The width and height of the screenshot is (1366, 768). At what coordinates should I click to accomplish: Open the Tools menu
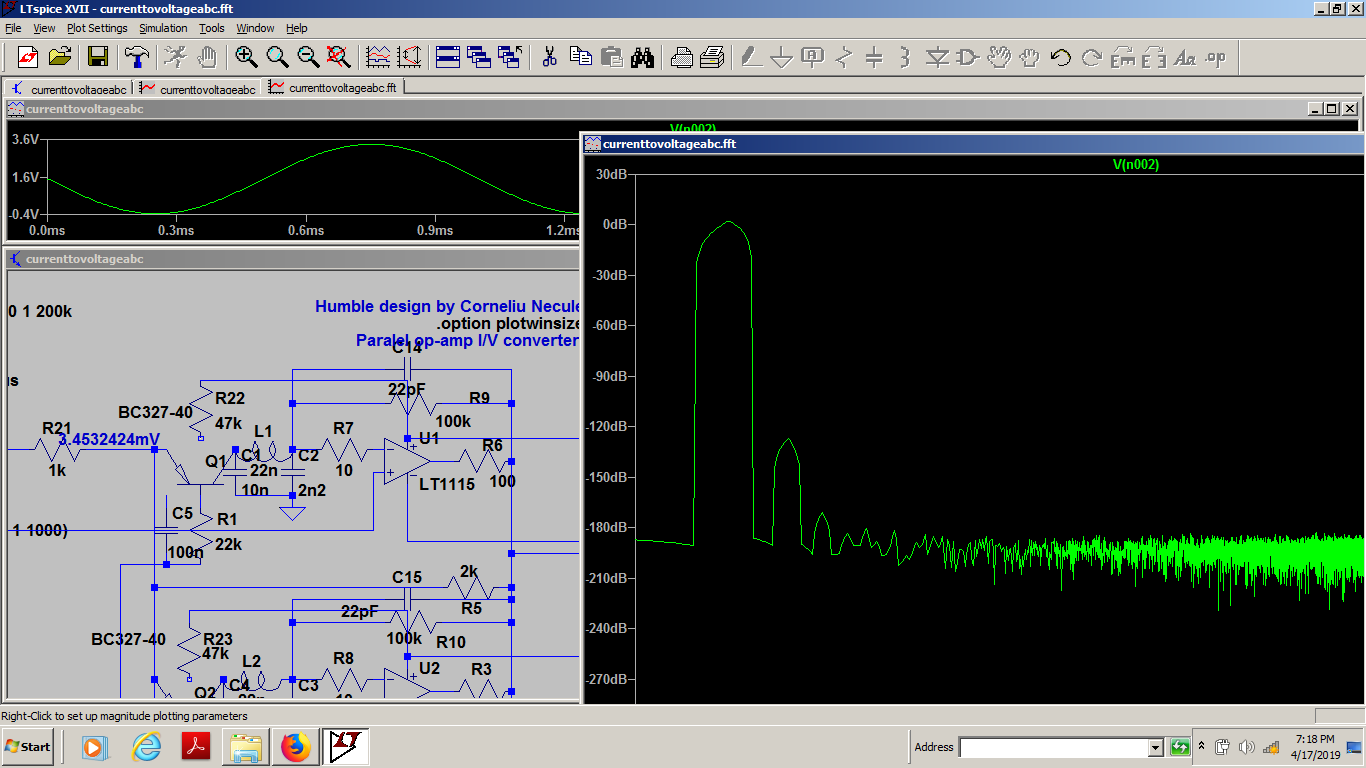(212, 28)
